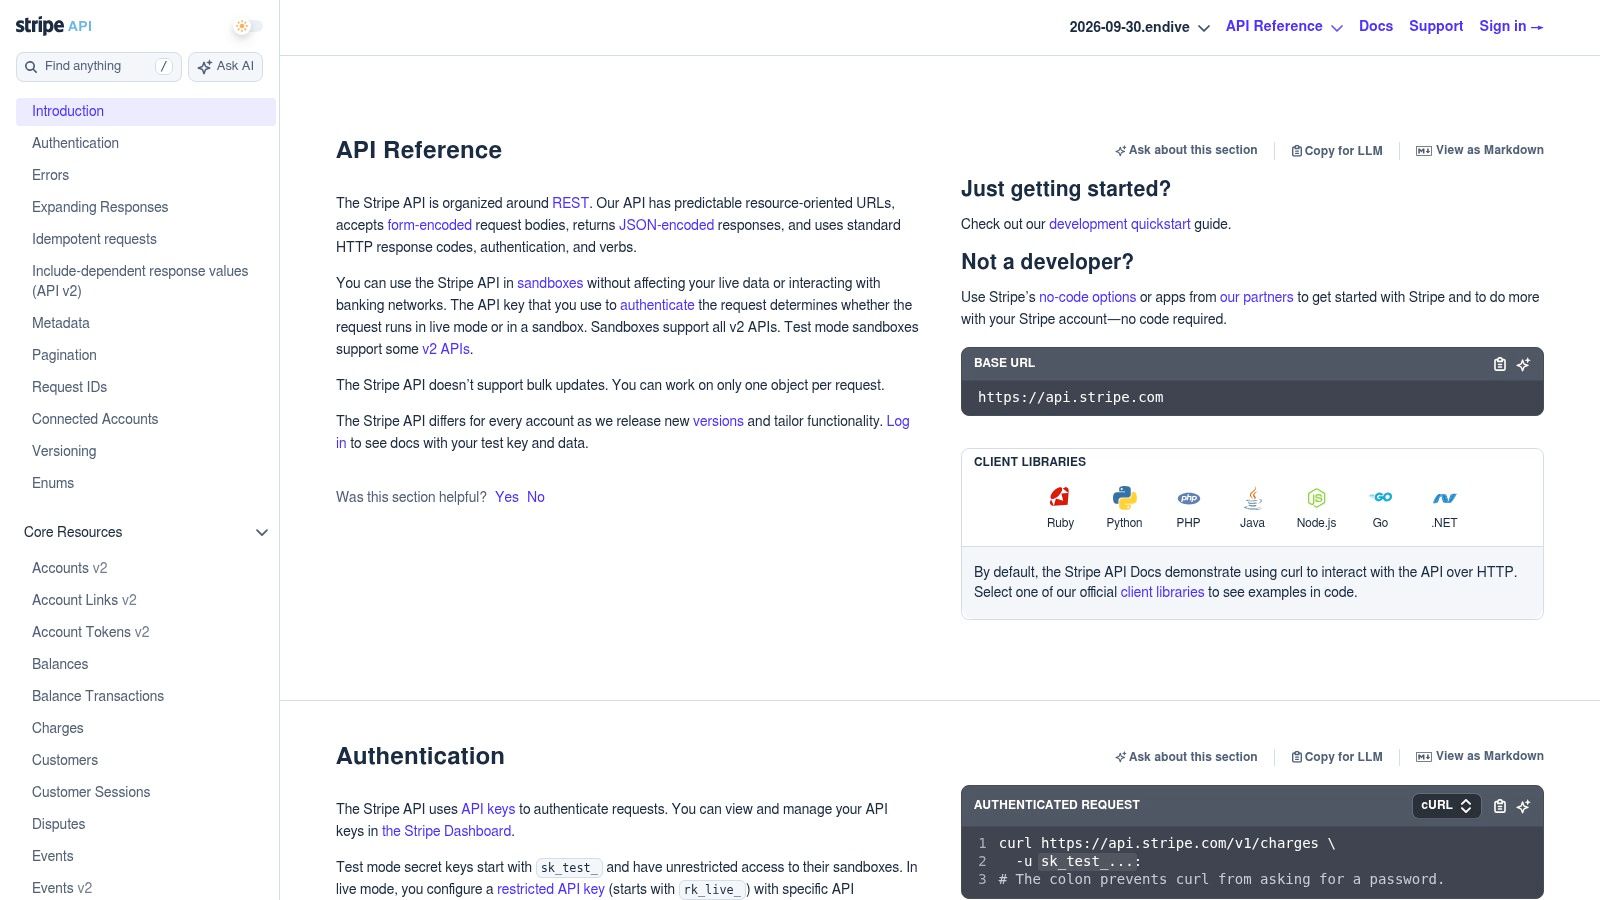
Task: Select the .NET client library icon
Action: 1444,498
